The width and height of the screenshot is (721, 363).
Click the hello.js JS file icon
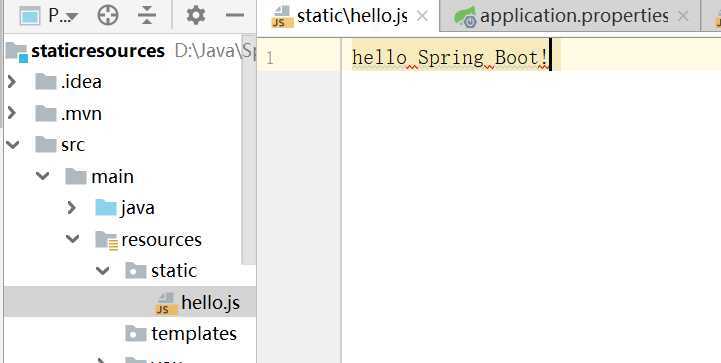point(166,303)
